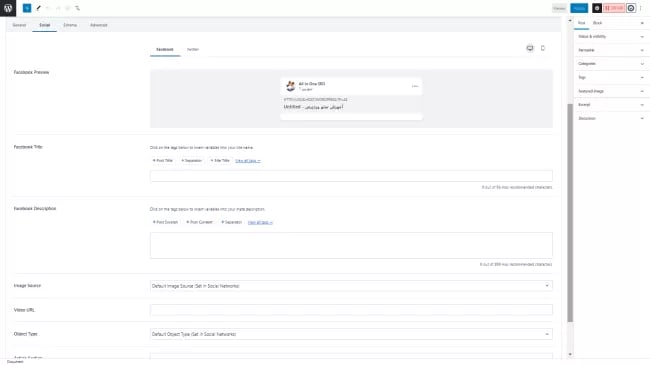Open View all tags link for Facebook Description

(x=260, y=222)
